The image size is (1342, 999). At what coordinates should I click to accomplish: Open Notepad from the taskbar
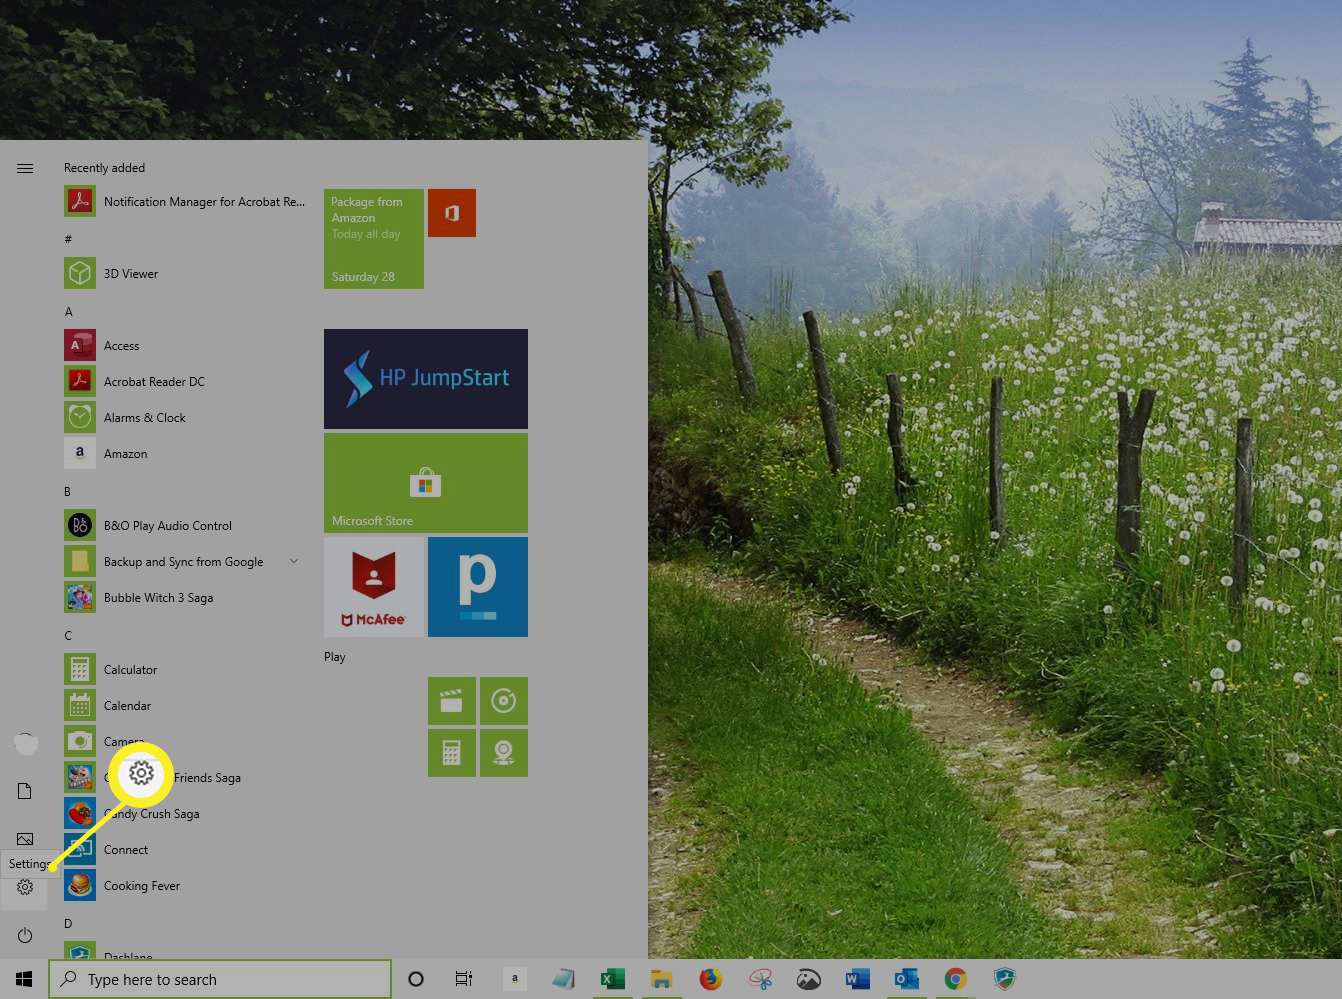coord(564,979)
